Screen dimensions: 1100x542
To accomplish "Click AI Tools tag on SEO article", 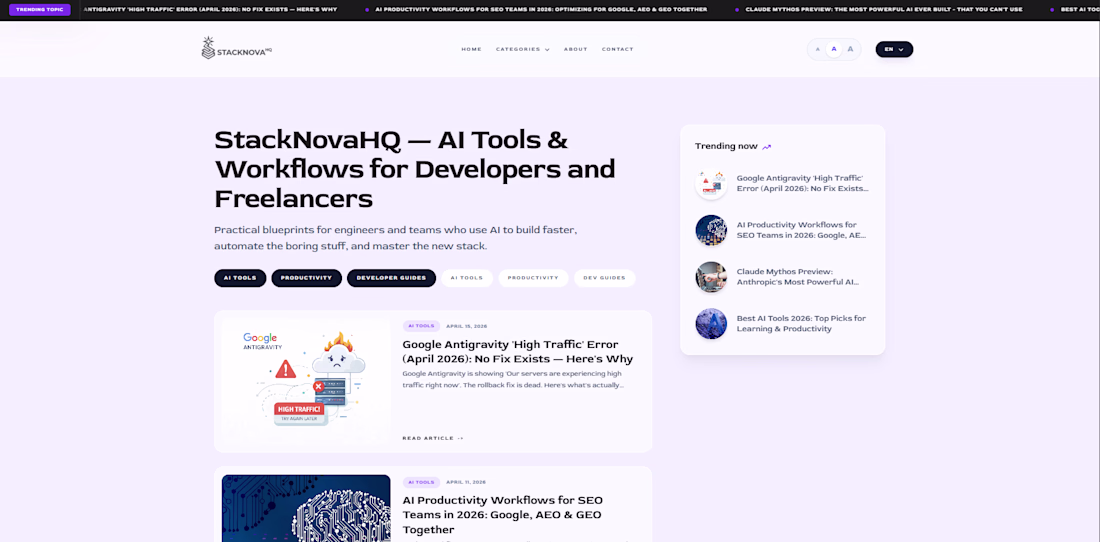I will click(421, 482).
